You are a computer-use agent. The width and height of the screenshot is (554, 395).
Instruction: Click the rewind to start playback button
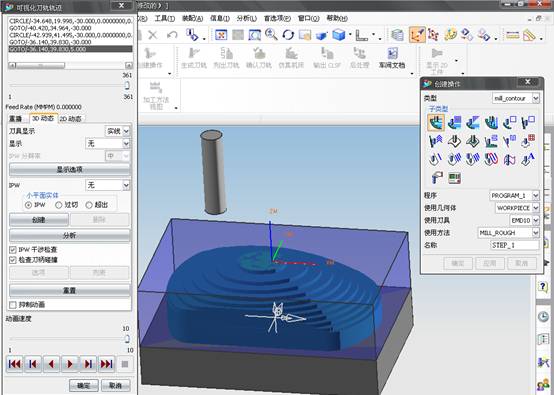point(14,364)
